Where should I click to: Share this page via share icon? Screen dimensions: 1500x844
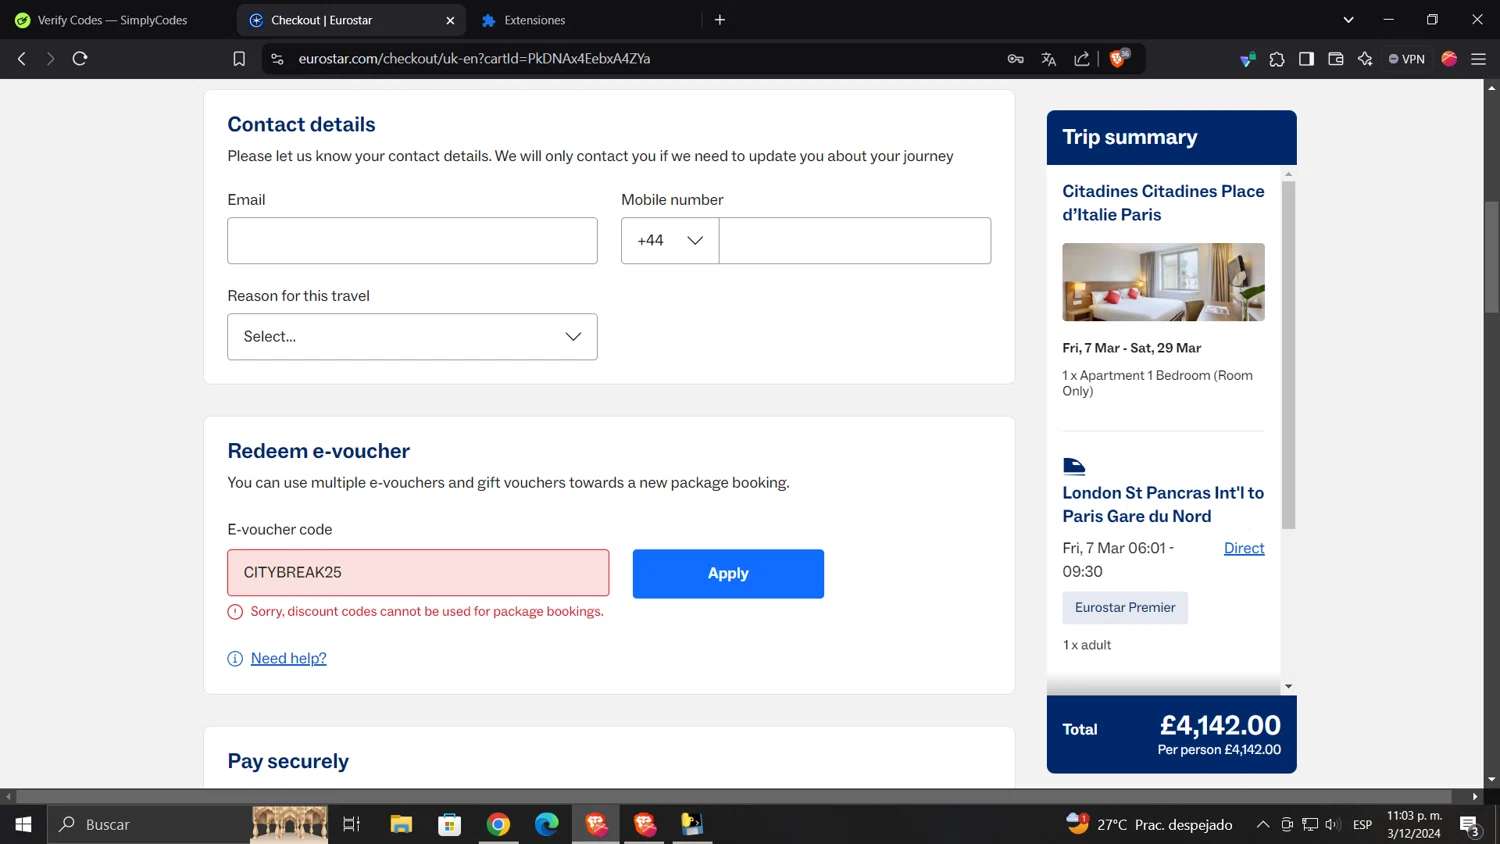[x=1082, y=59]
